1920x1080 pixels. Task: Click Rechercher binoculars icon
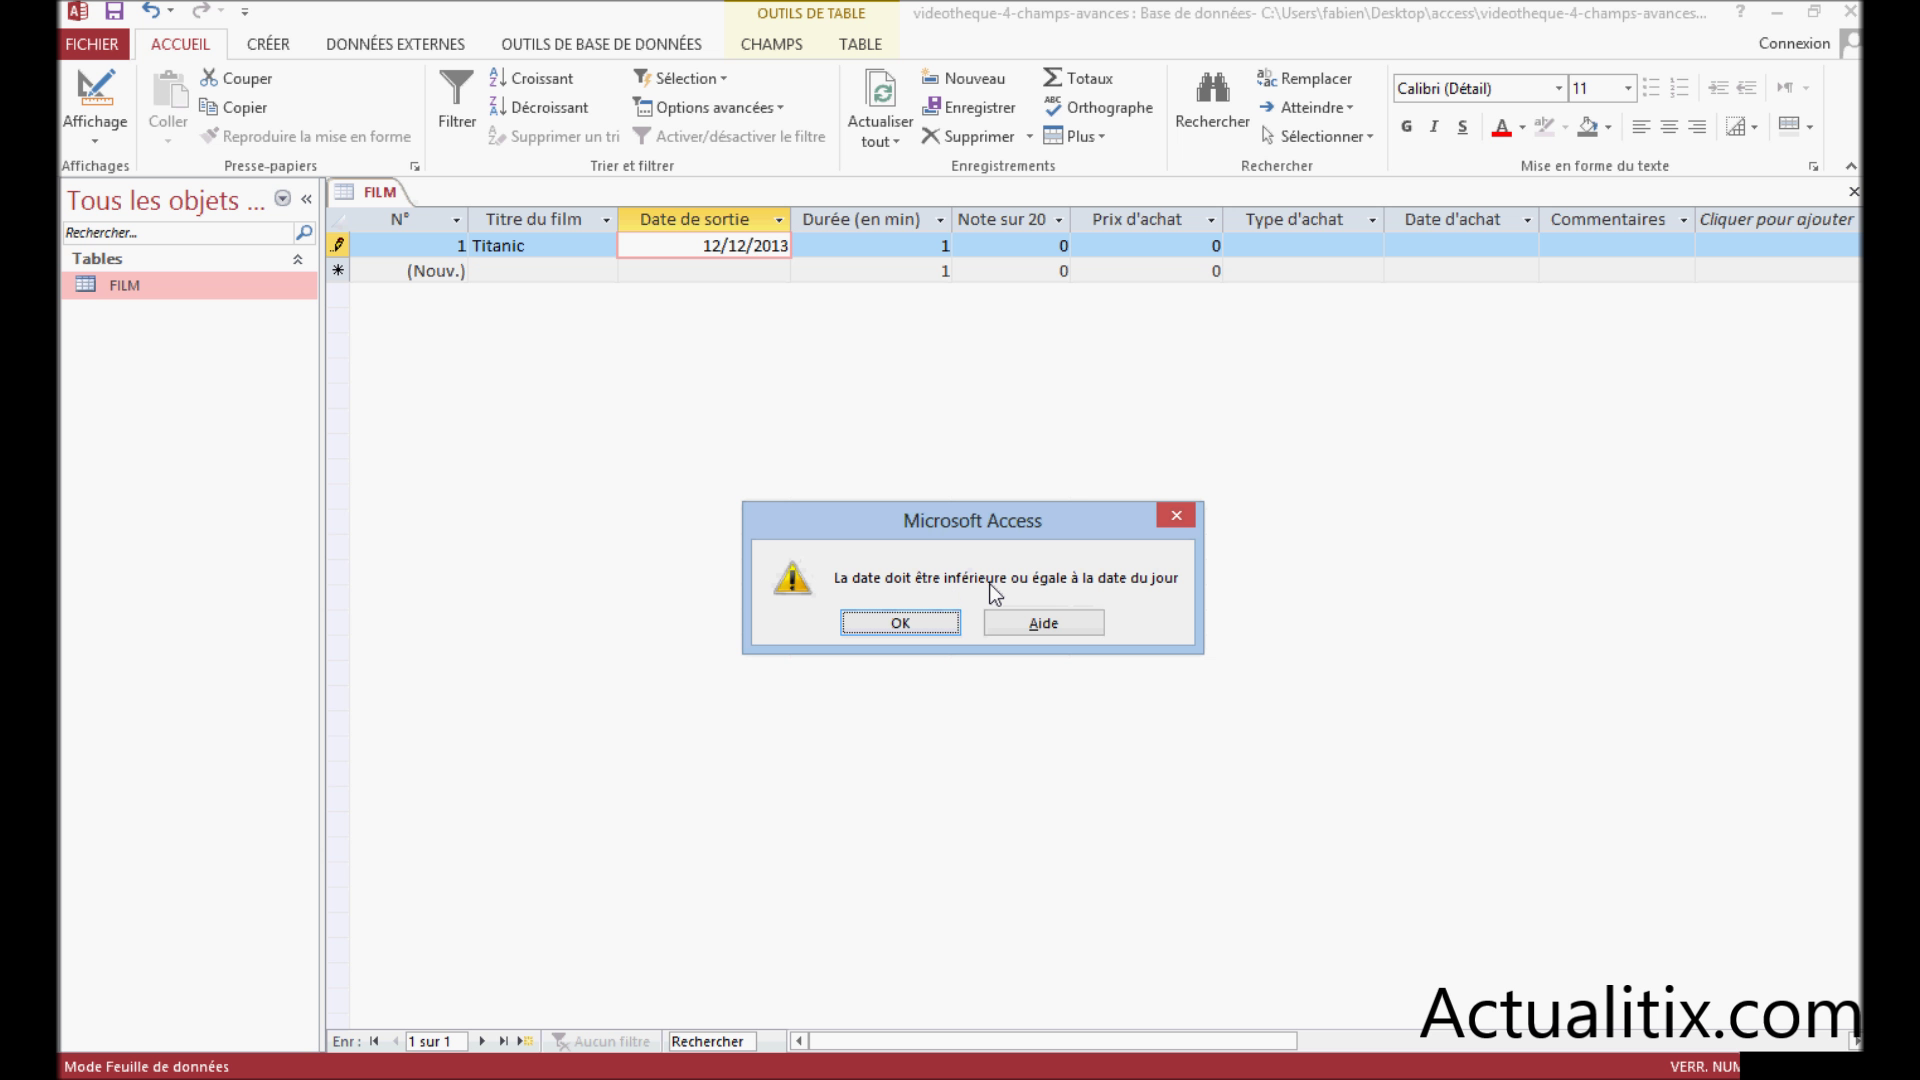[x=1212, y=88]
